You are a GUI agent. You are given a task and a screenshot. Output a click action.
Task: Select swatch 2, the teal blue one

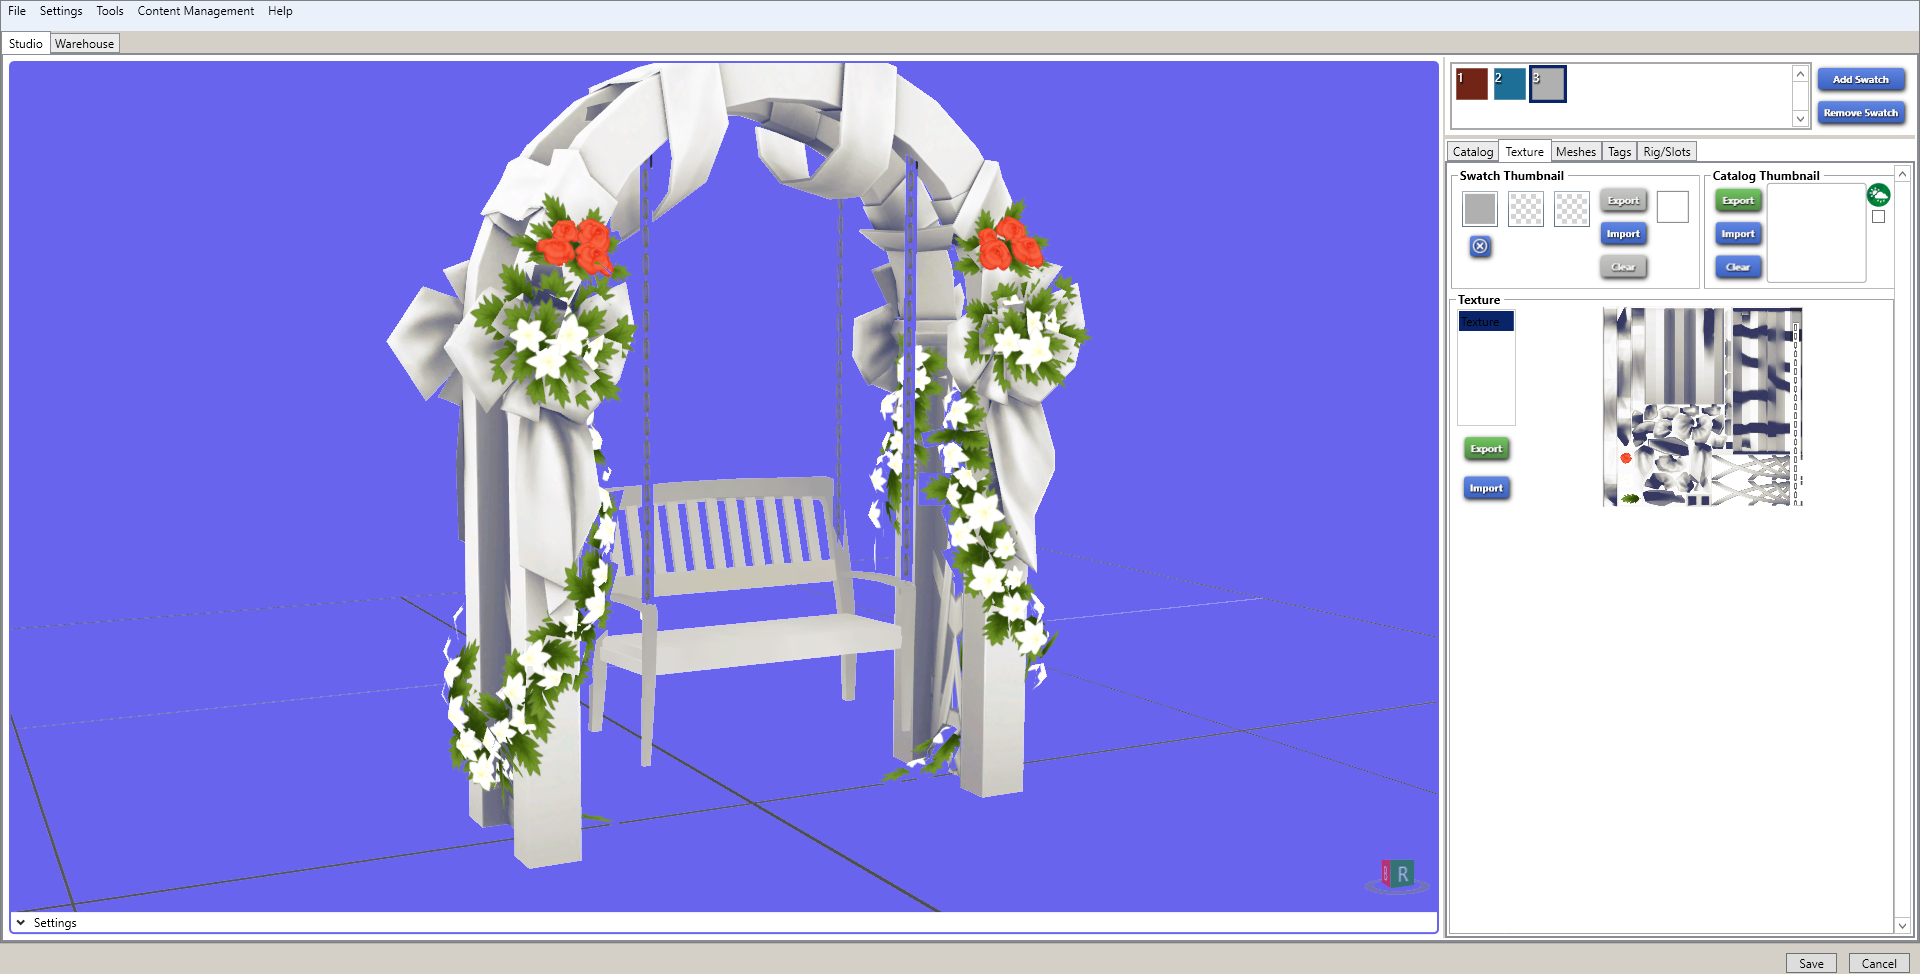1509,84
